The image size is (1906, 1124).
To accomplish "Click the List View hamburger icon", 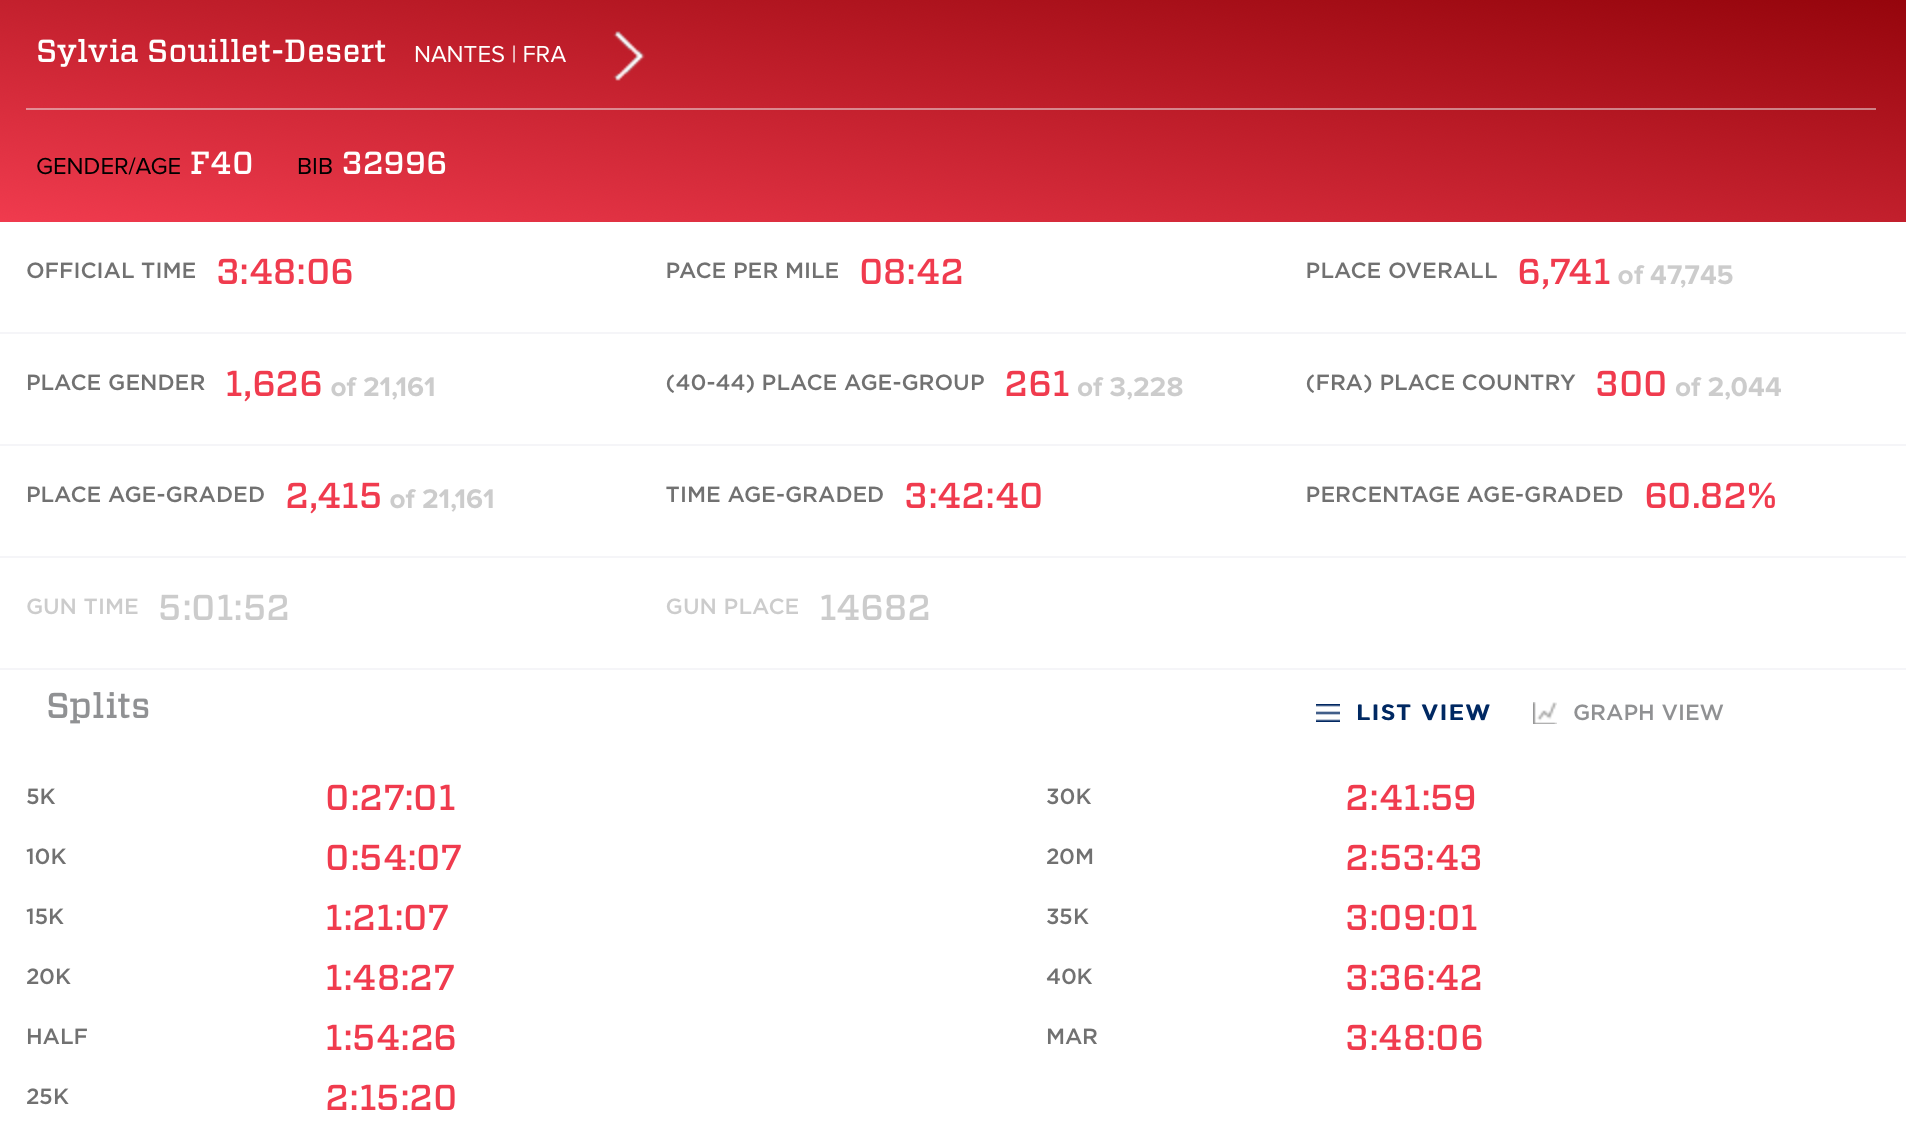I will pyautogui.click(x=1327, y=713).
